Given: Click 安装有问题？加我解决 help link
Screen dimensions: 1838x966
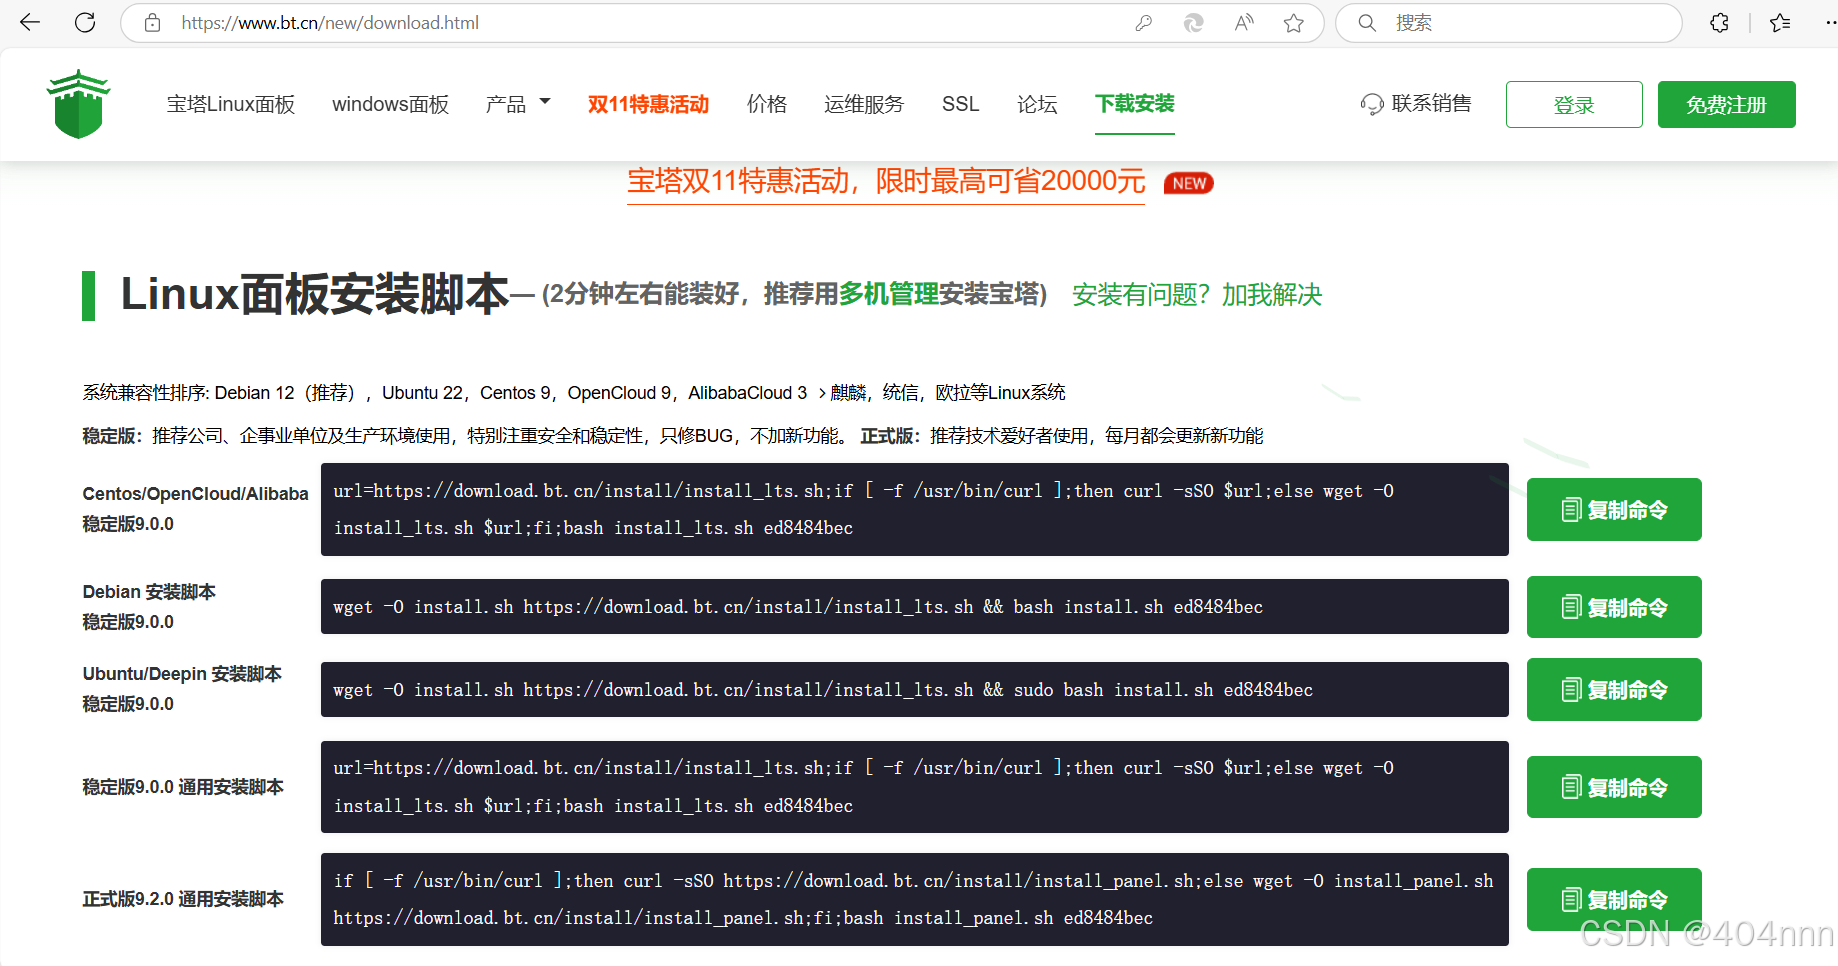Looking at the screenshot, I should click(1197, 295).
